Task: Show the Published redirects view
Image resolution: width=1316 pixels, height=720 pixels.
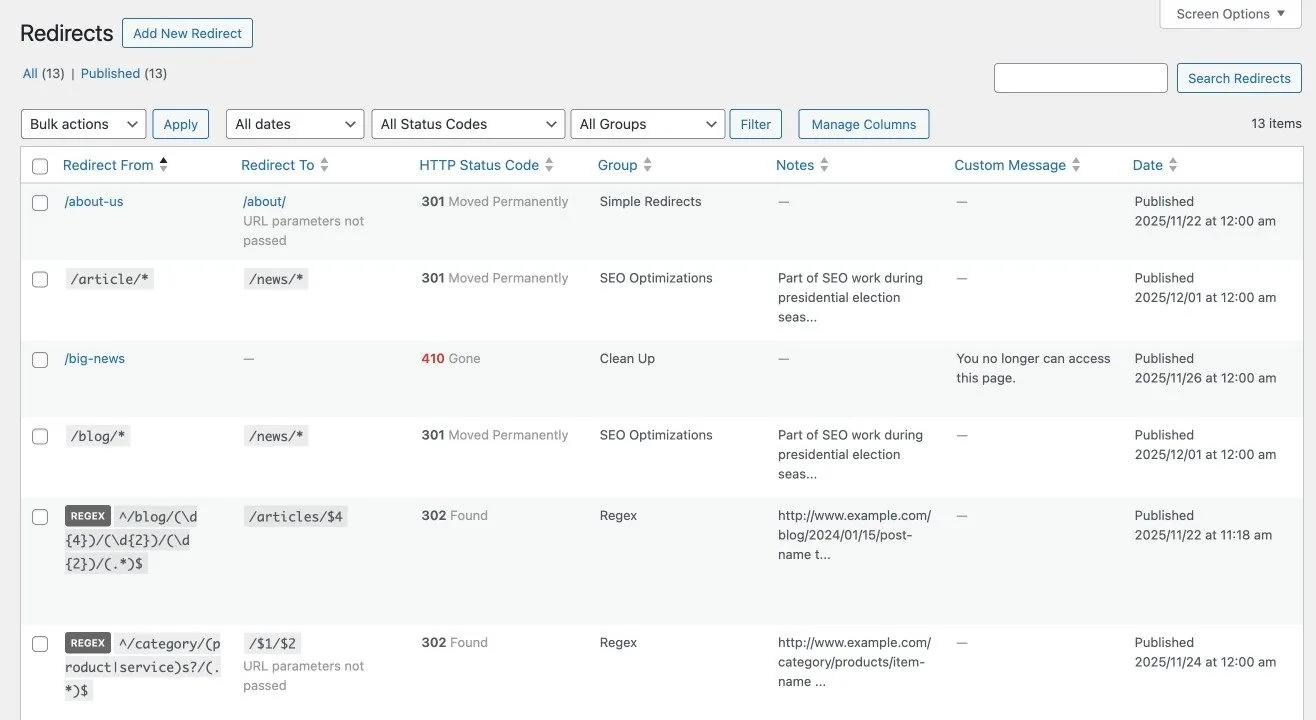Action: coord(110,73)
